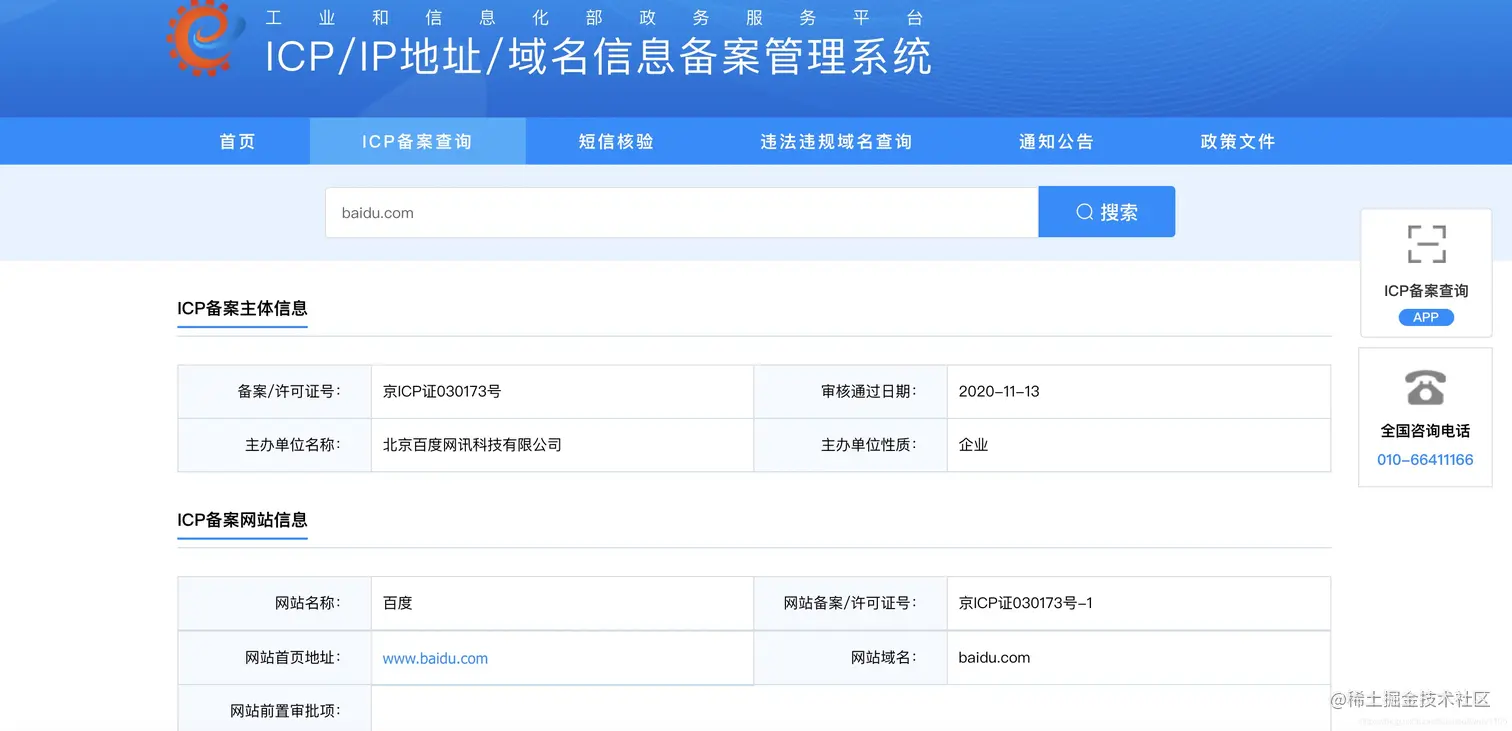The width and height of the screenshot is (1512, 731).
Task: Open the 政策文件 section
Action: (1236, 141)
